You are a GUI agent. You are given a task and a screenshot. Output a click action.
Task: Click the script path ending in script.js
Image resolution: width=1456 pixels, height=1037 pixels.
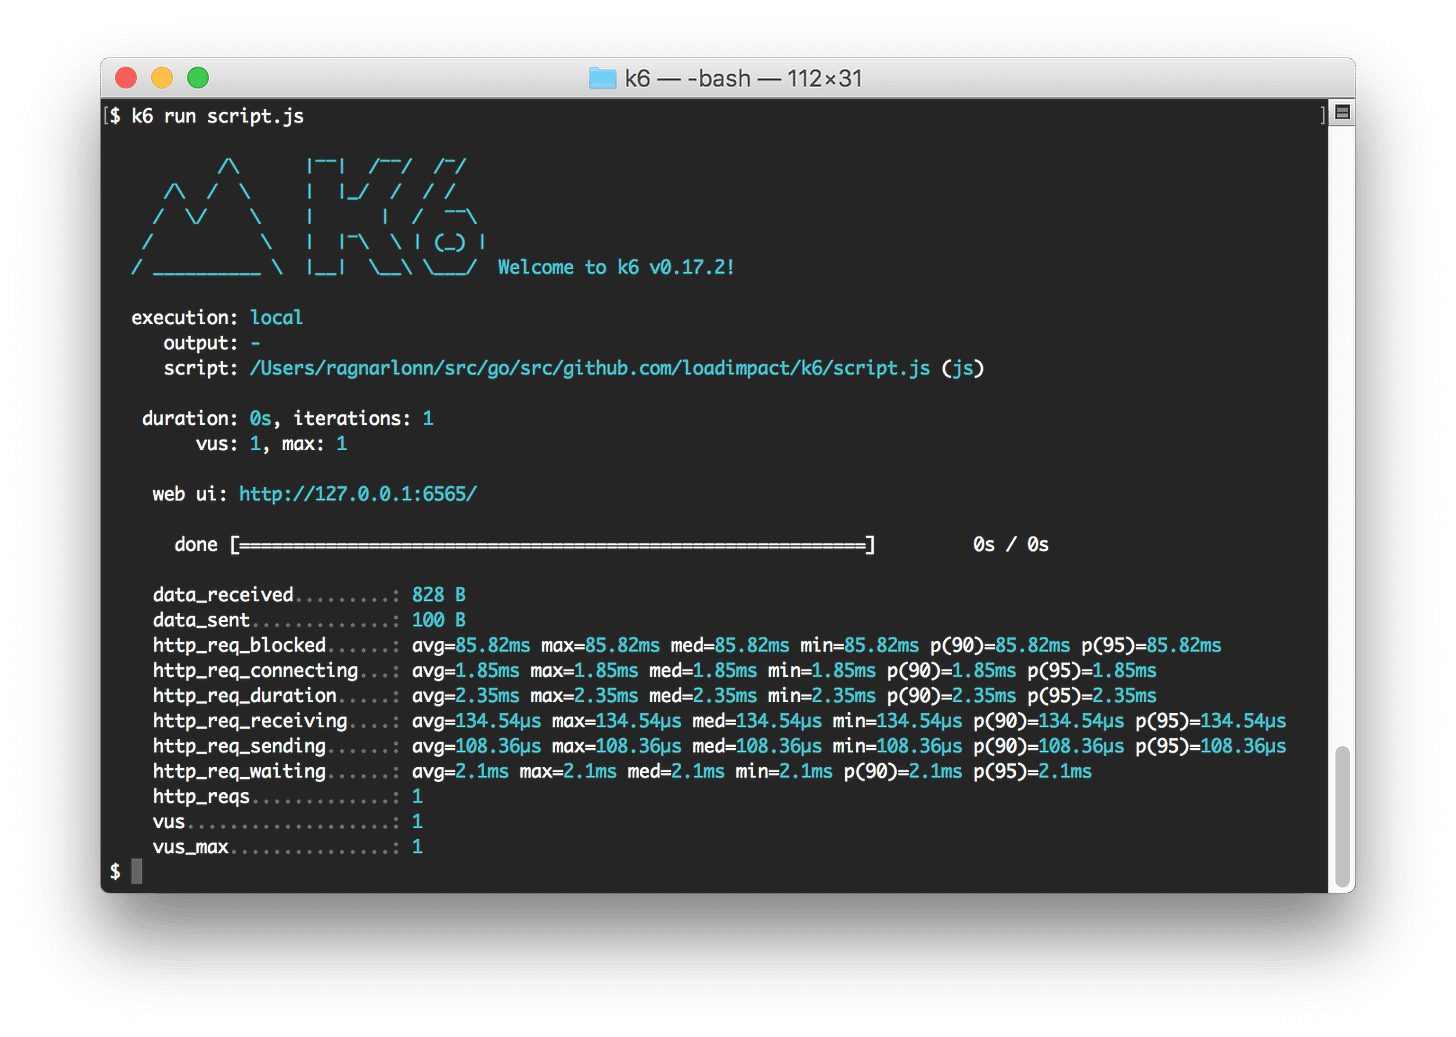(x=590, y=368)
